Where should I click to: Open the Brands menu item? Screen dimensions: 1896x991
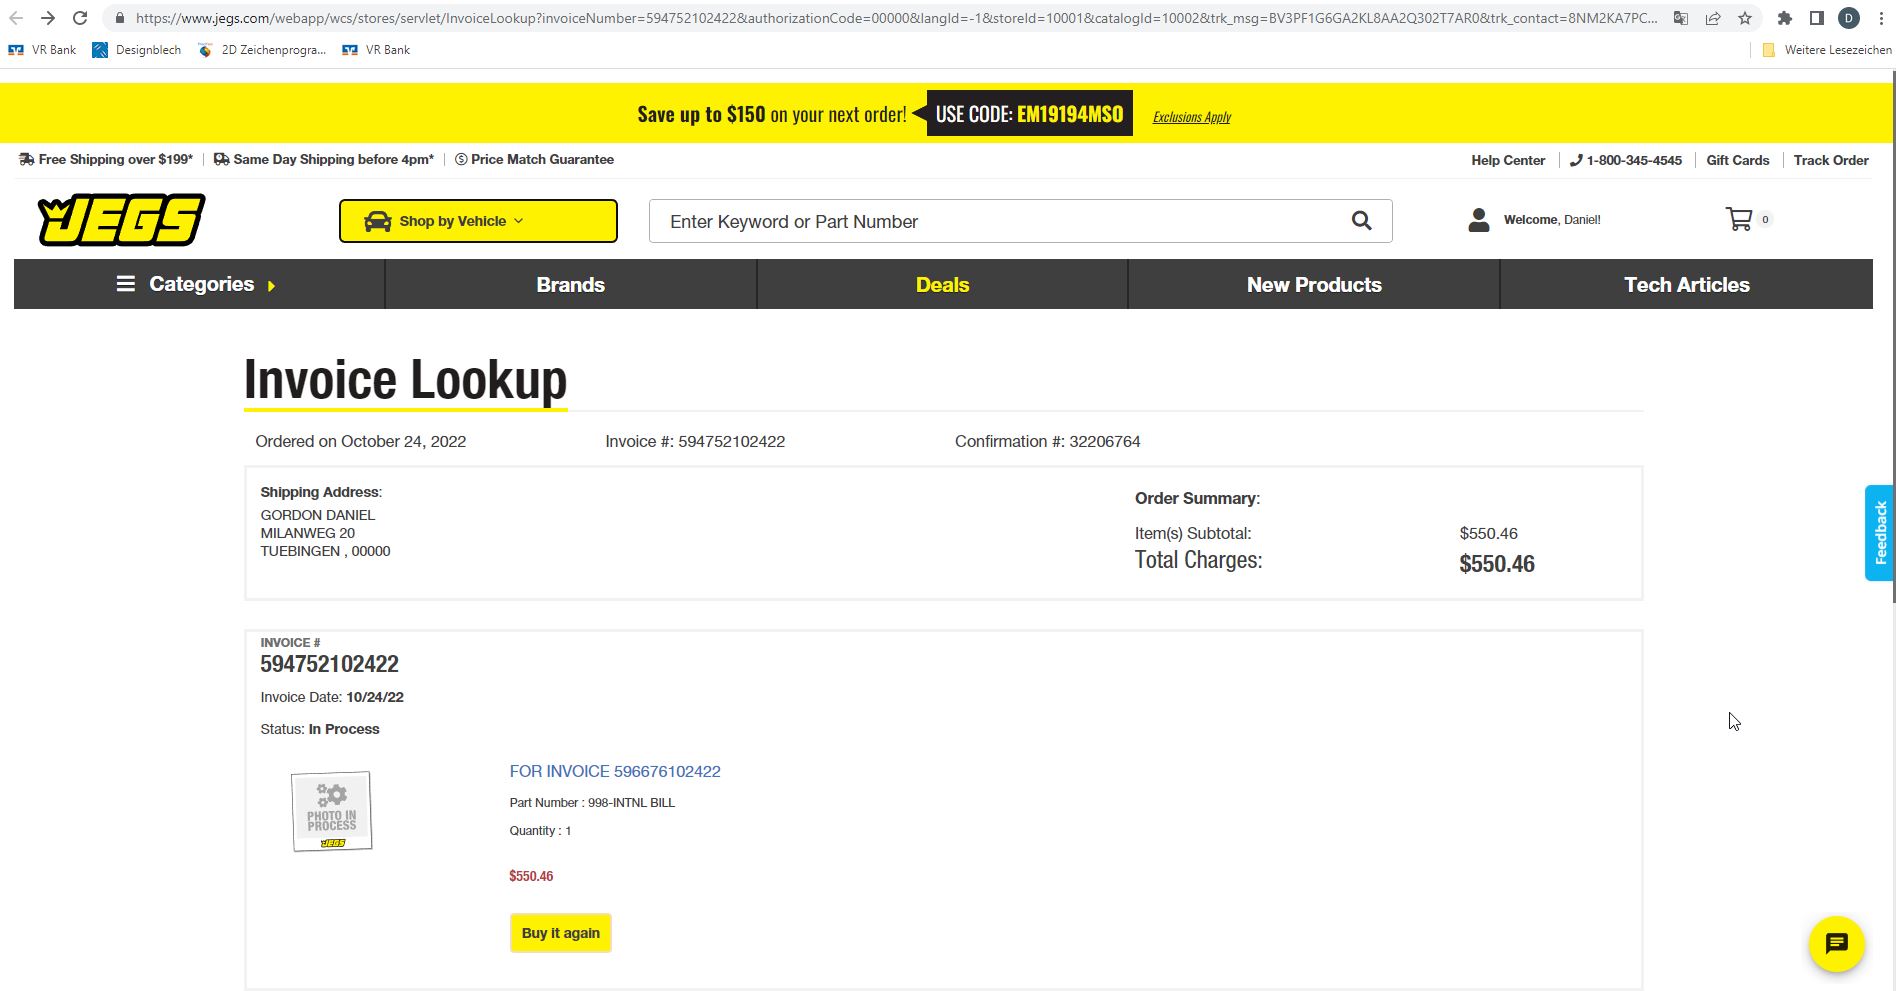point(570,285)
